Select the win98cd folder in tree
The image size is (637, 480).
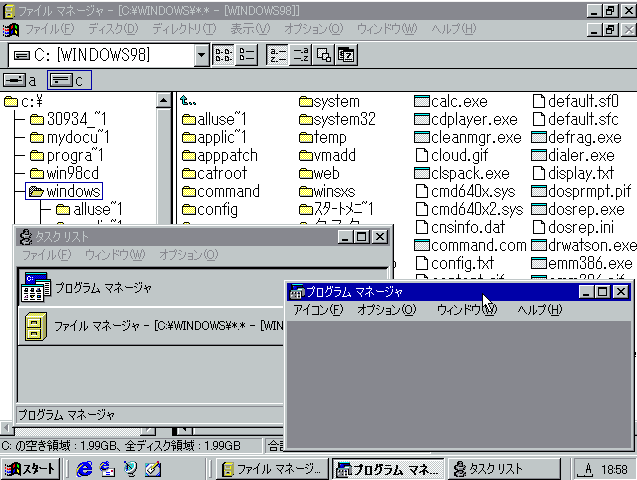coord(64,173)
